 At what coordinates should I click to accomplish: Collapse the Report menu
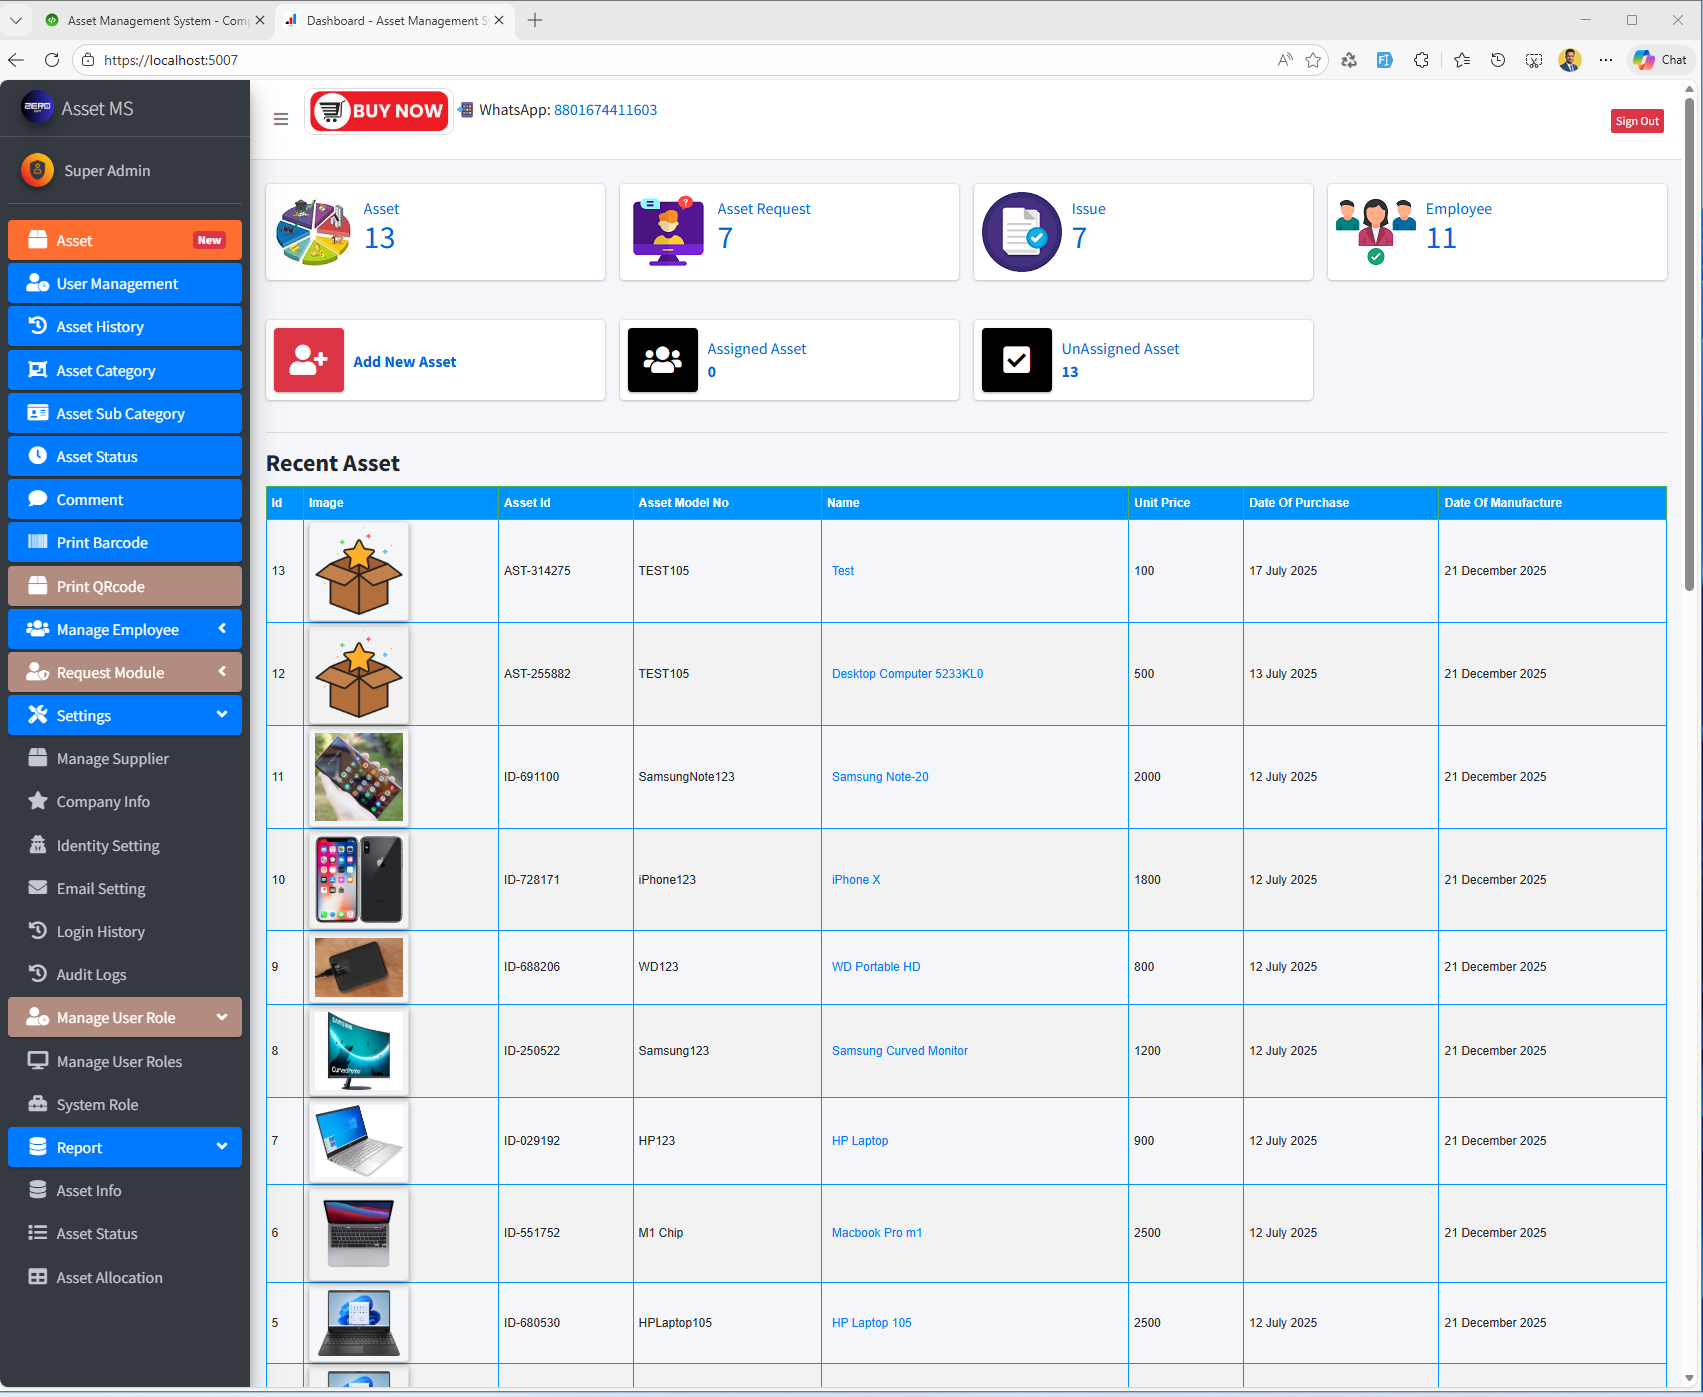click(124, 1147)
